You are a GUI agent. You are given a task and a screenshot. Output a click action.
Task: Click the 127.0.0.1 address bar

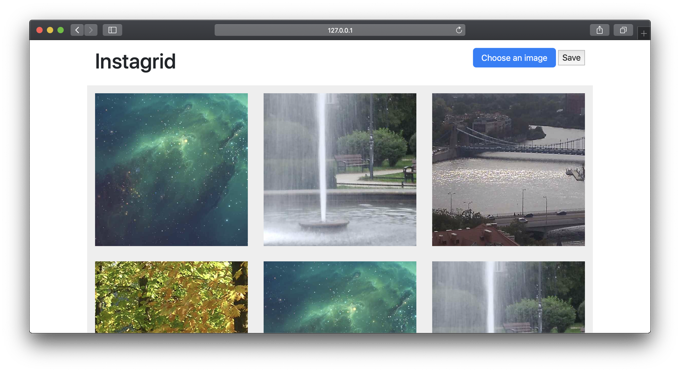340,30
